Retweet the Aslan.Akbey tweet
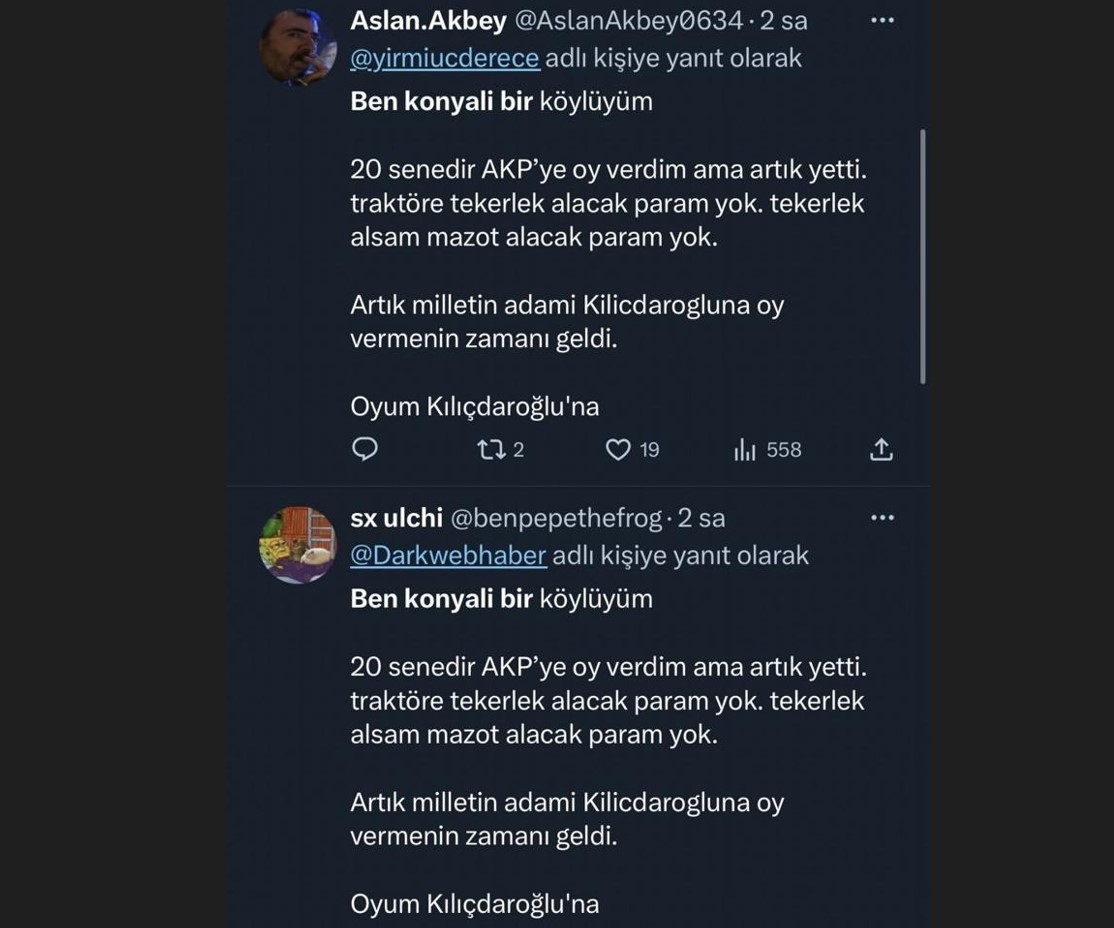Image resolution: width=1114 pixels, height=928 pixels. point(491,450)
